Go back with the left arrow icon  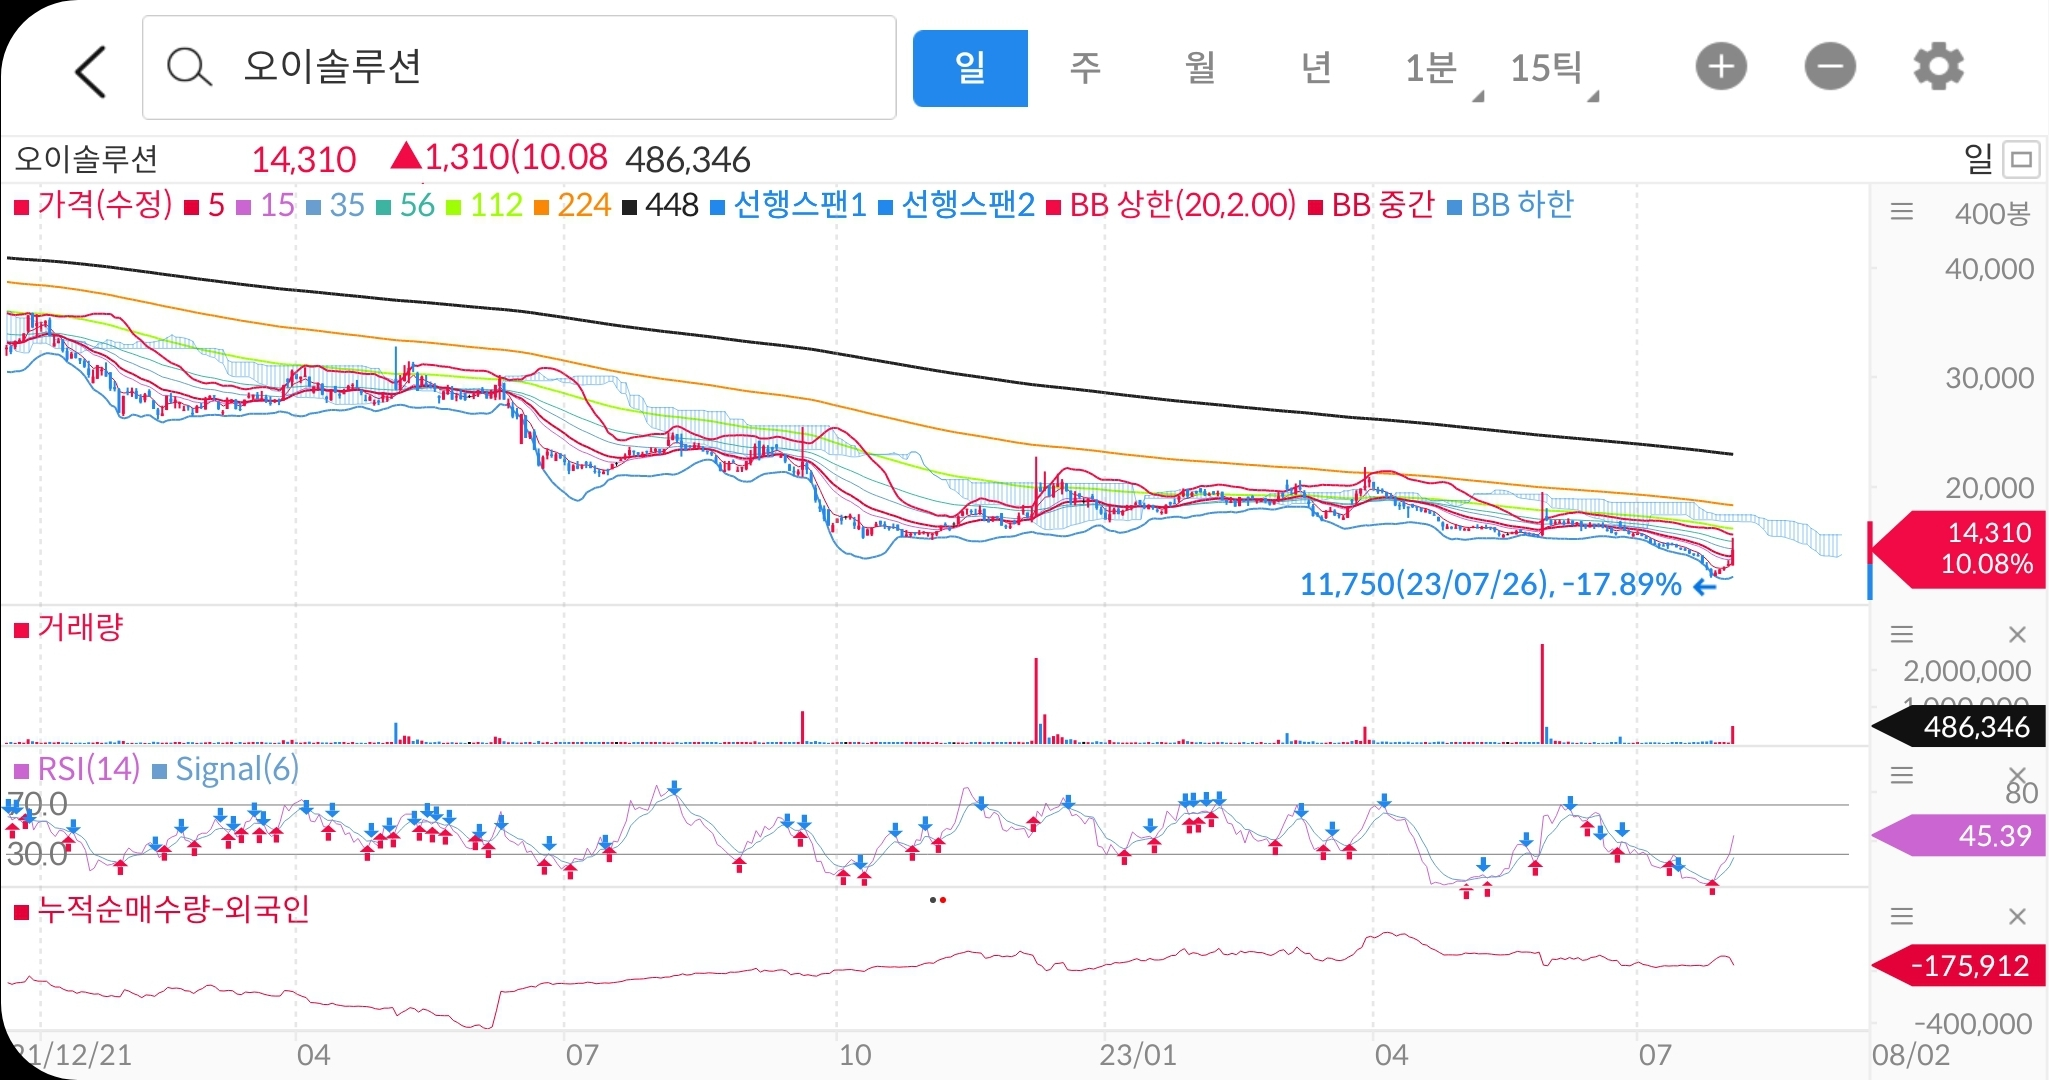[90, 70]
